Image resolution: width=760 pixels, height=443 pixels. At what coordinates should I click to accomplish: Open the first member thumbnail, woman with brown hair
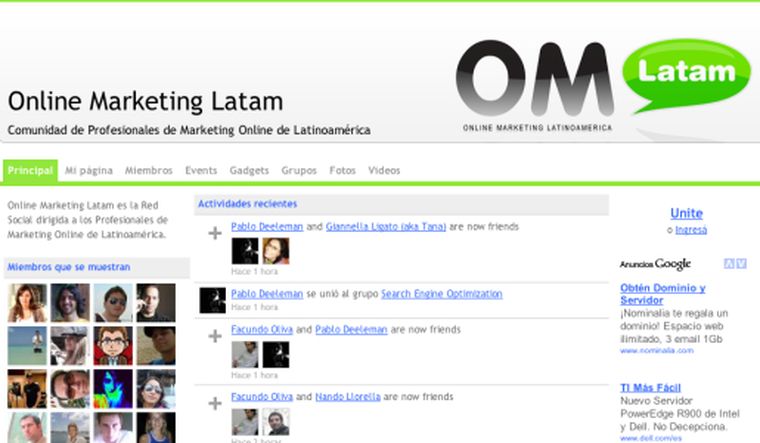(27, 303)
